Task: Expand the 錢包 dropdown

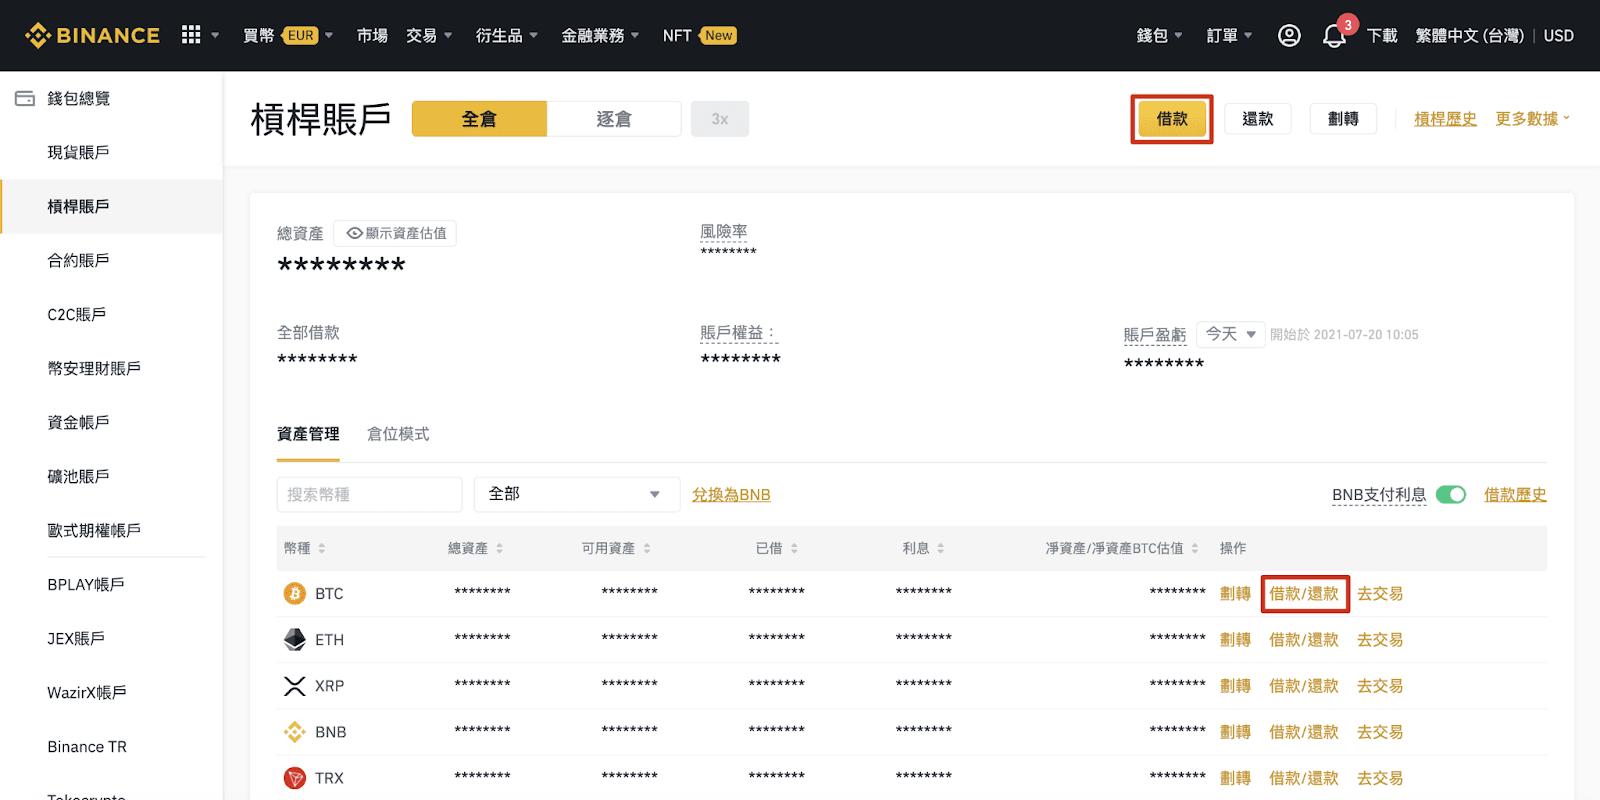Action: [1159, 35]
